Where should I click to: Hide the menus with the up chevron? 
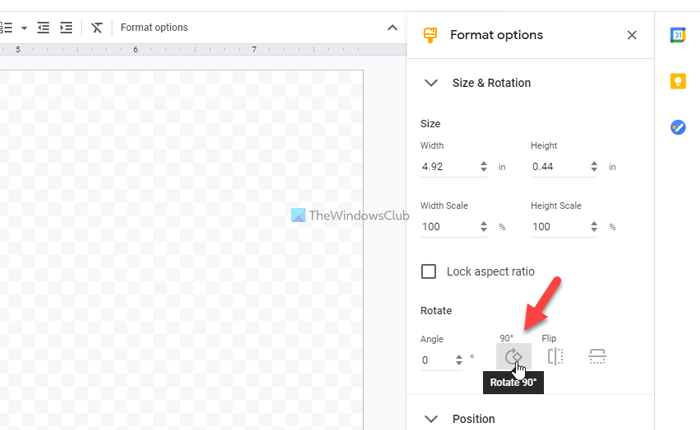point(392,27)
